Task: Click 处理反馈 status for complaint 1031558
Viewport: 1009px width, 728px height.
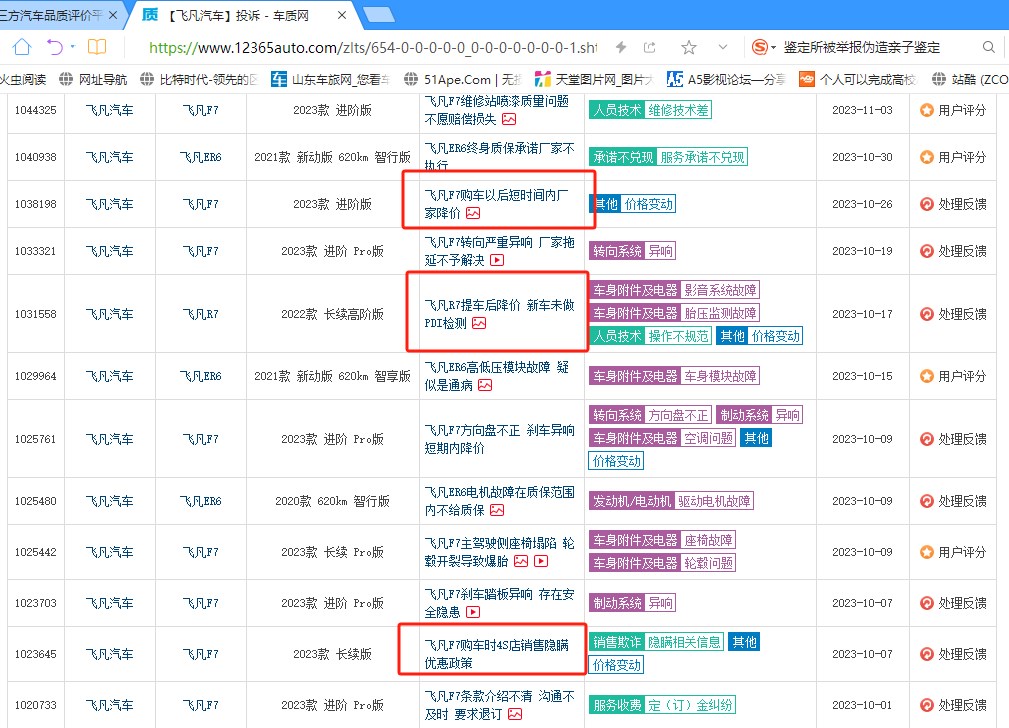Action: click(952, 314)
